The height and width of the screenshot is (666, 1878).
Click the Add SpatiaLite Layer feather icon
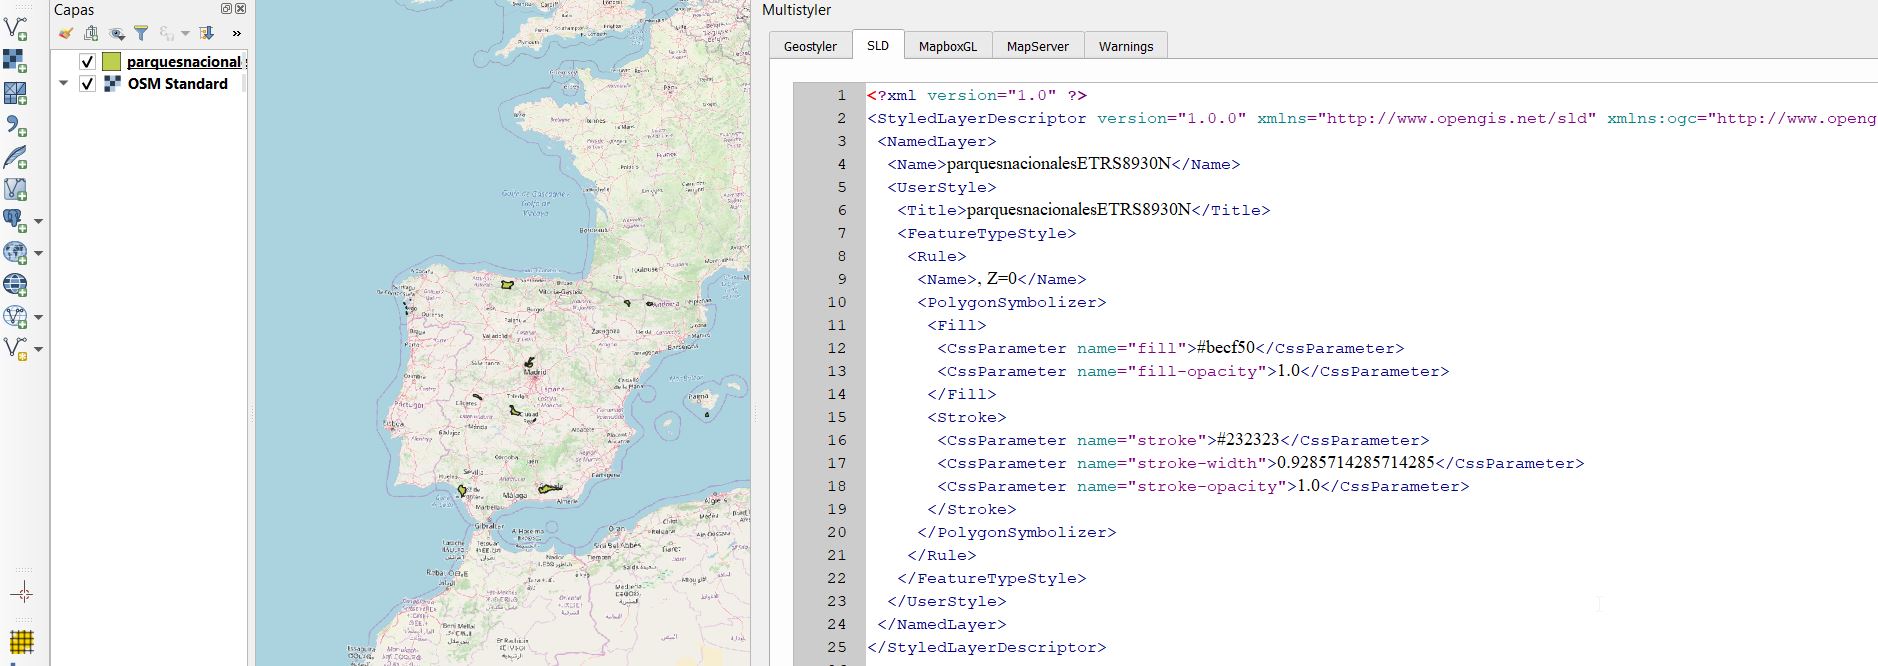pos(15,157)
